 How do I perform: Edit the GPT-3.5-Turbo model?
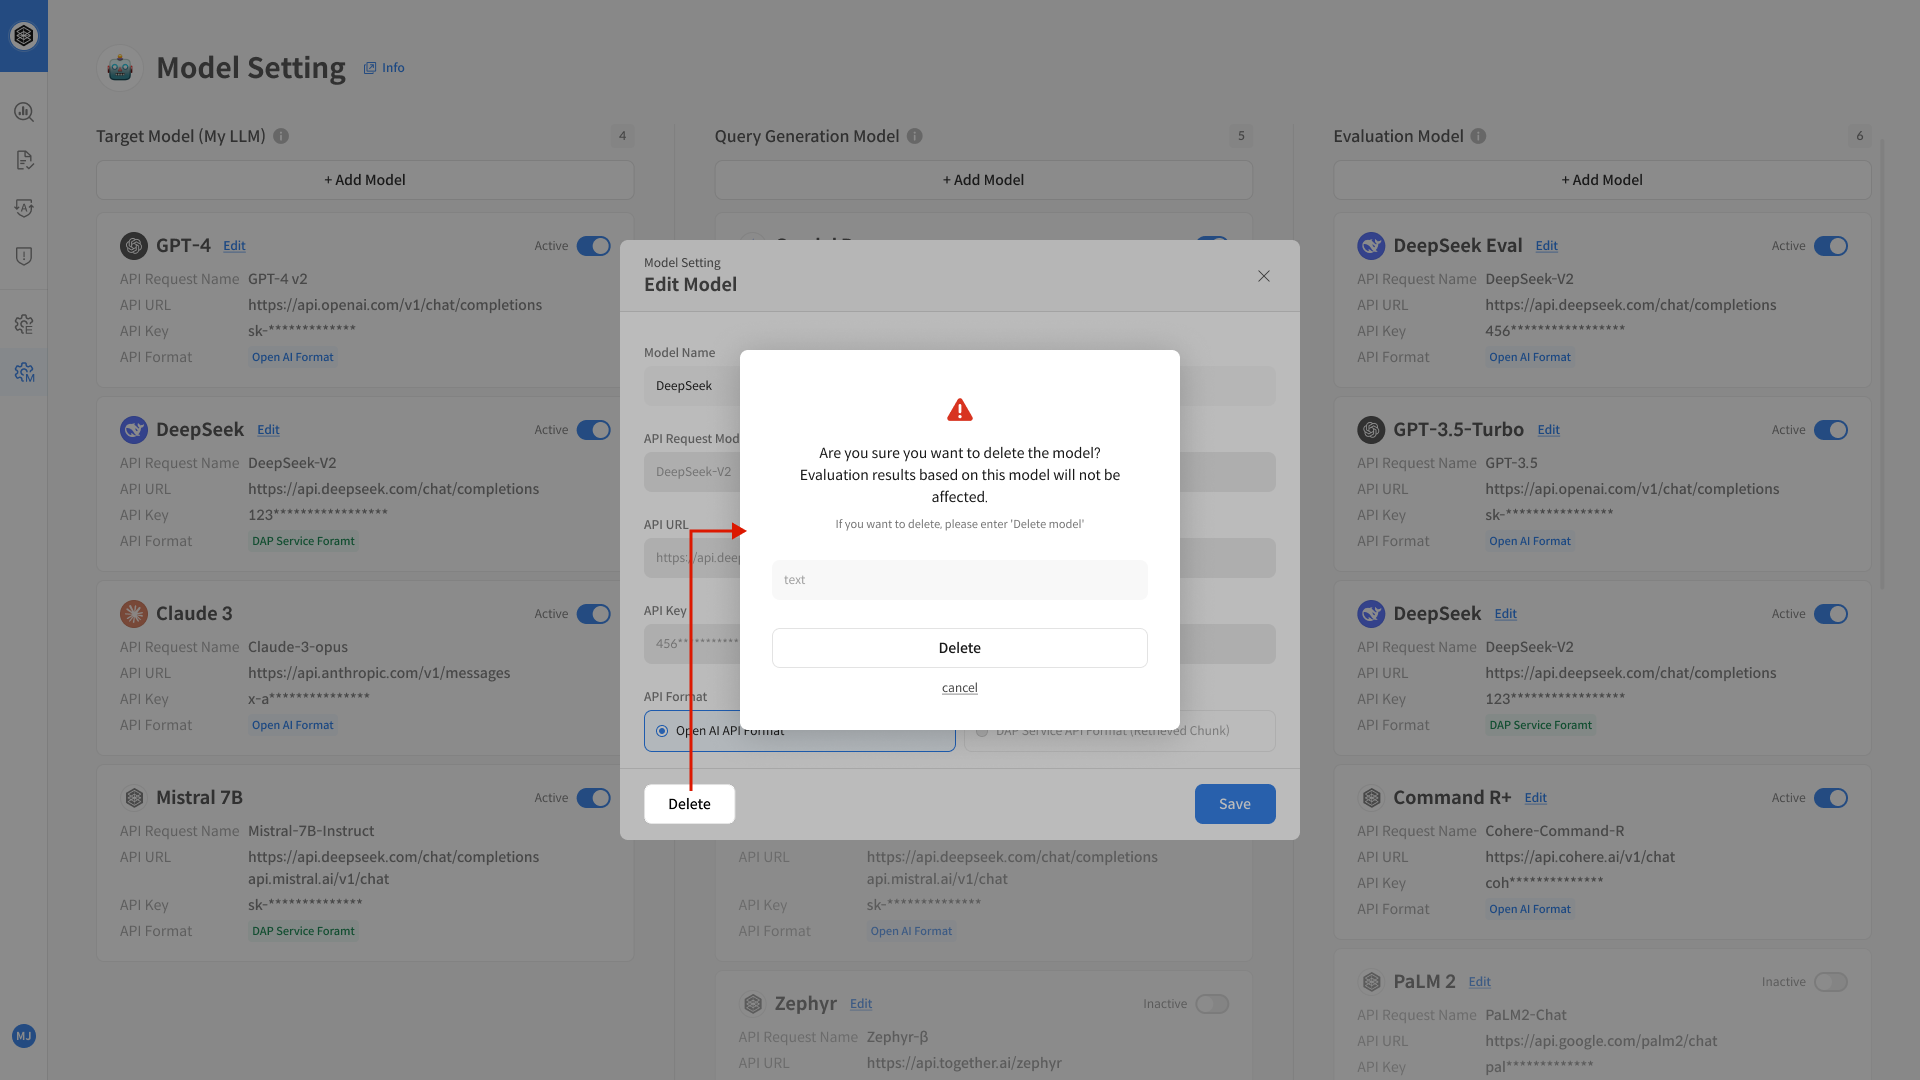pyautogui.click(x=1548, y=430)
